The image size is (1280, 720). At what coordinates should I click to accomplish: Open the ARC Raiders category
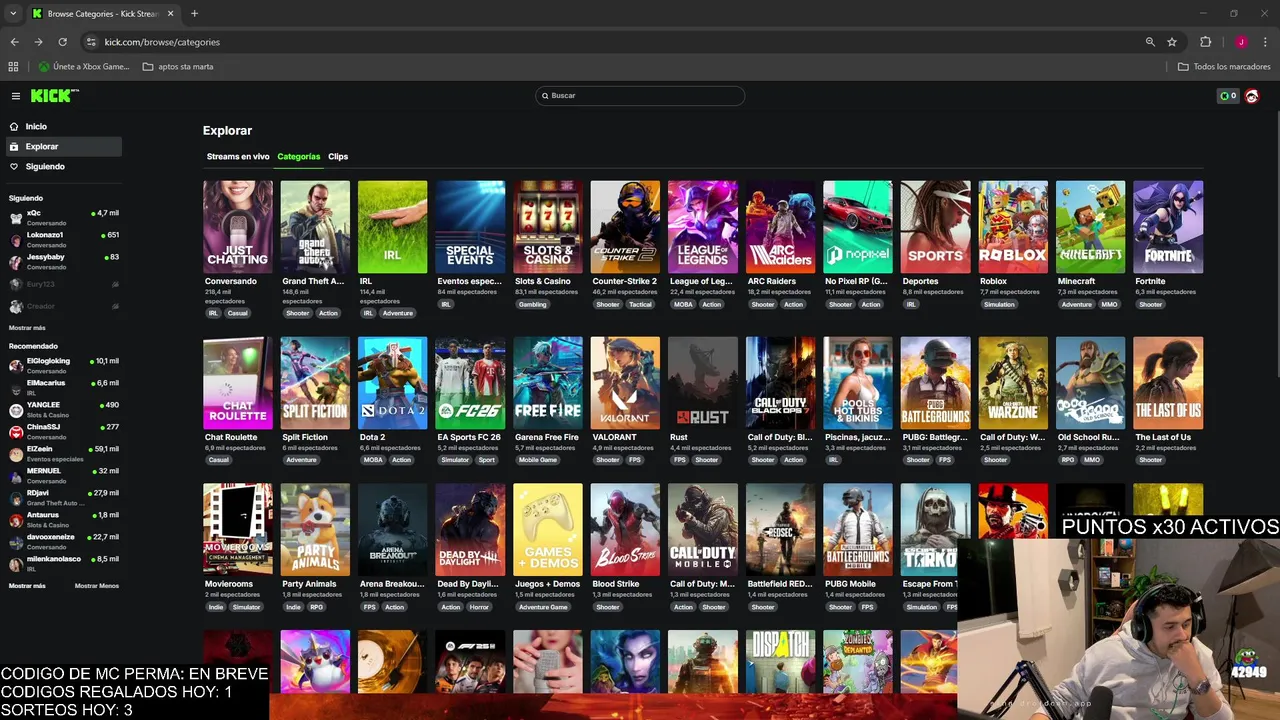coord(780,227)
